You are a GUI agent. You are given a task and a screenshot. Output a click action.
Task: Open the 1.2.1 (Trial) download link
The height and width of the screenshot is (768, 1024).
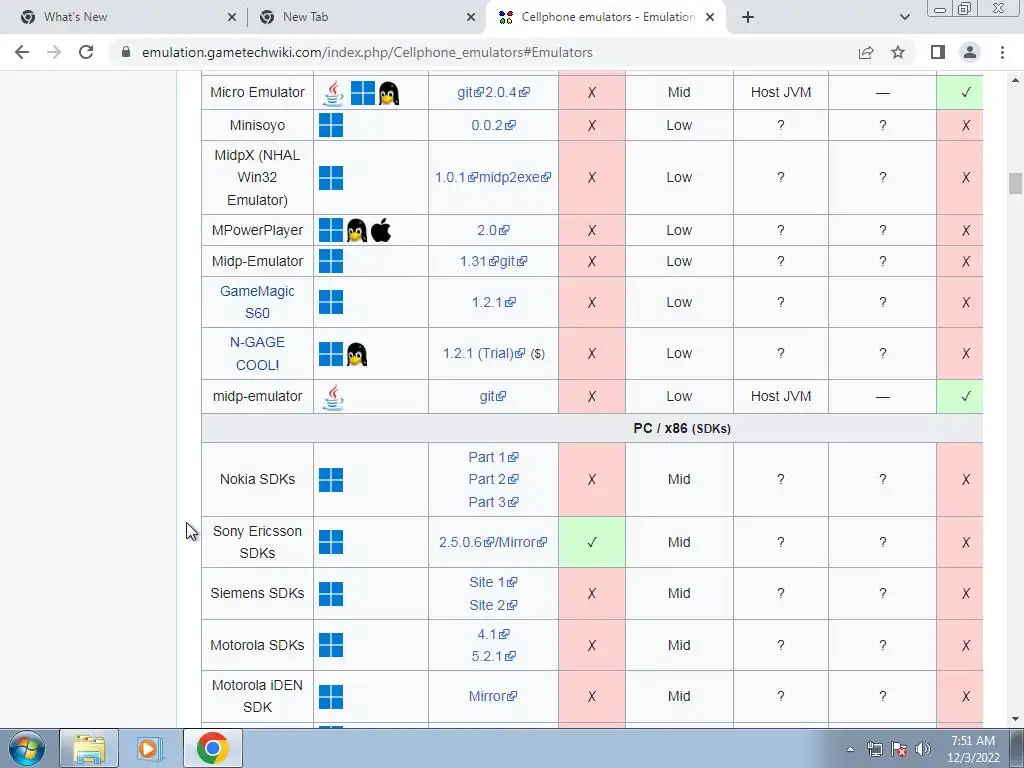pos(484,353)
